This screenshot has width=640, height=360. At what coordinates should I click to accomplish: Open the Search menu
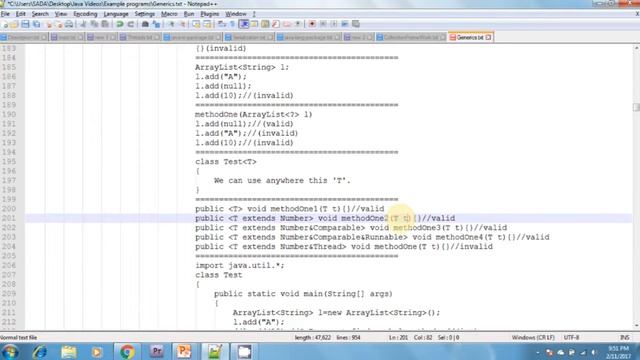40,14
